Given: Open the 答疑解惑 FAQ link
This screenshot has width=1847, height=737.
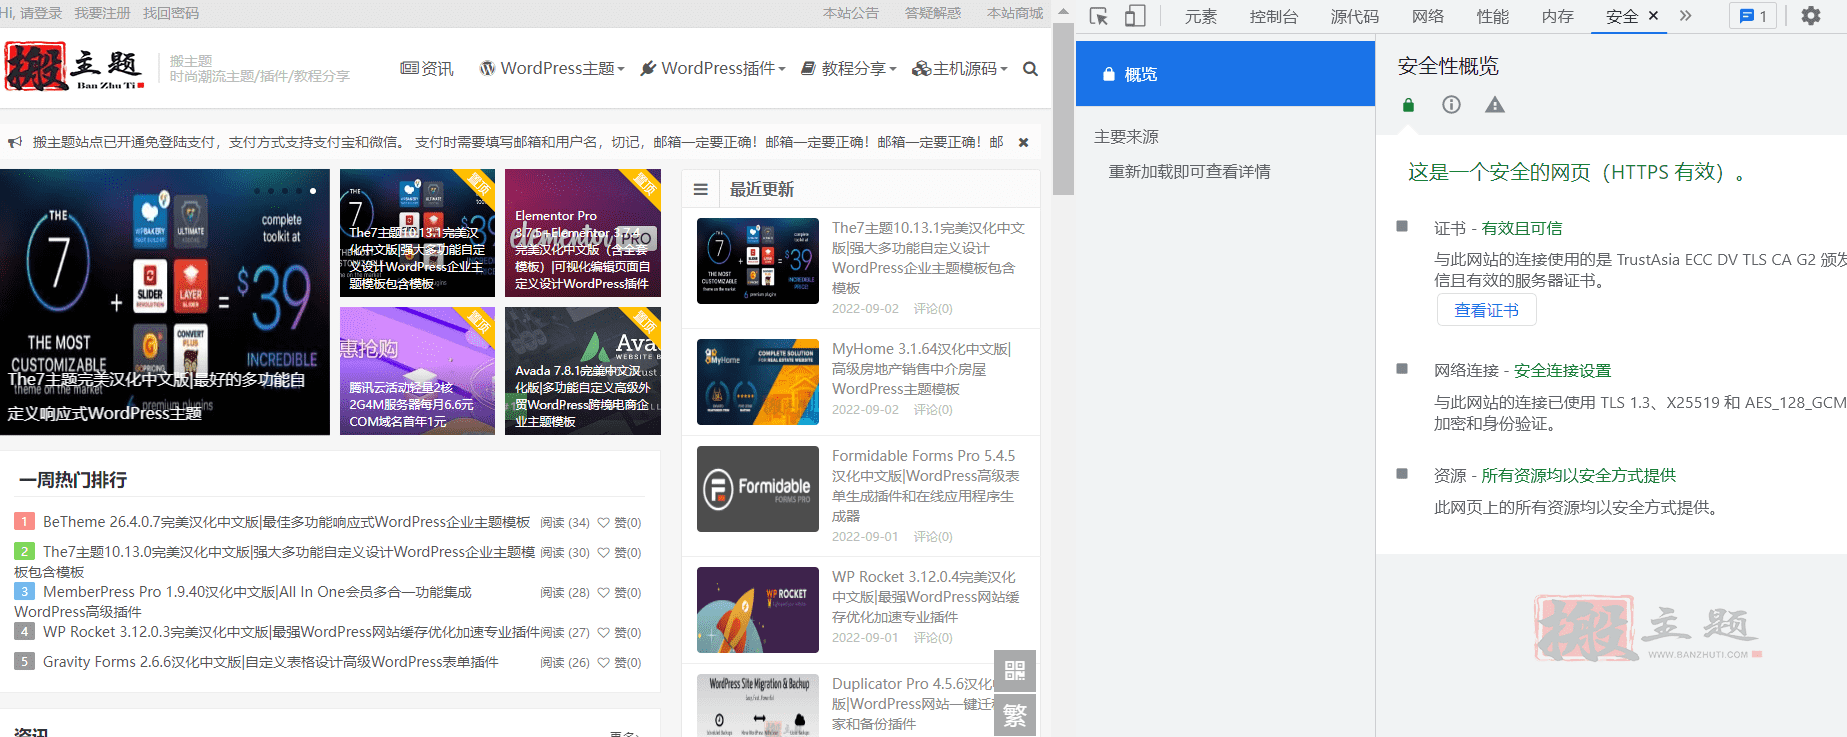Looking at the screenshot, I should click(933, 13).
